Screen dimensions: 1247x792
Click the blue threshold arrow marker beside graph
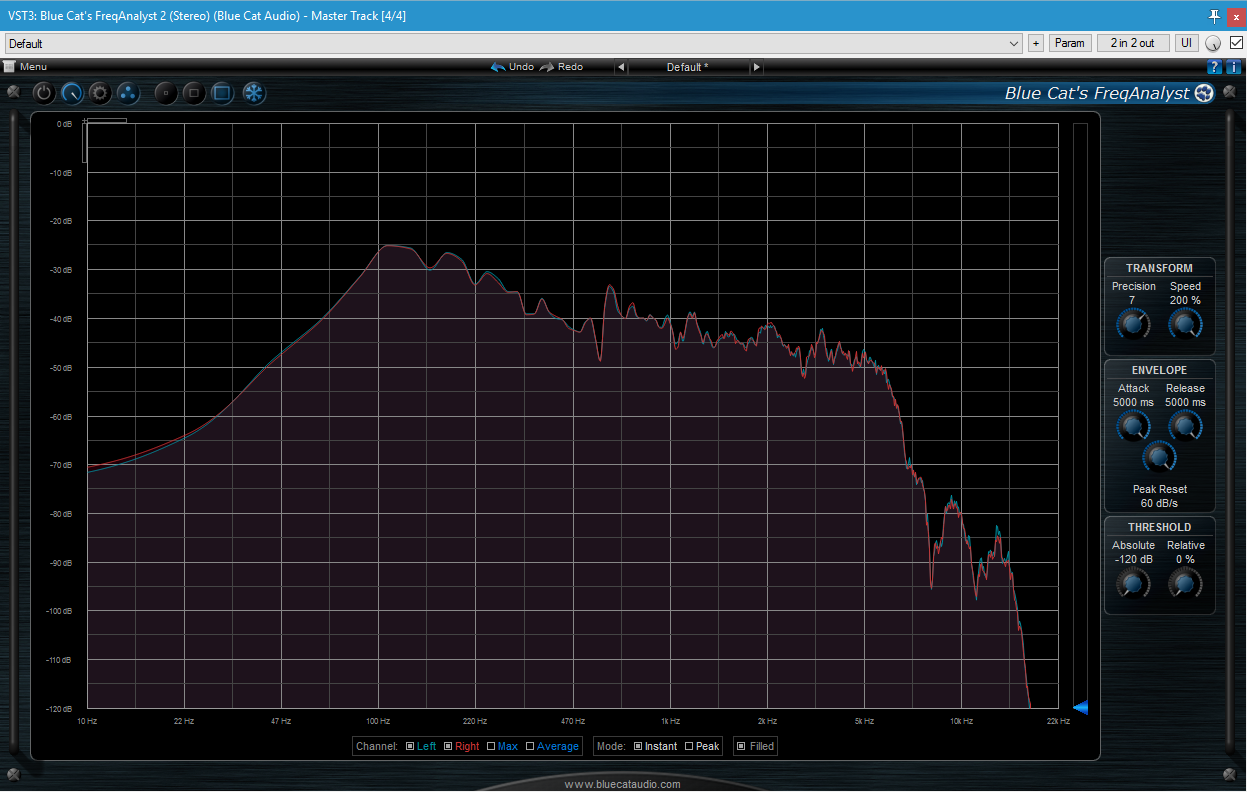[1080, 708]
